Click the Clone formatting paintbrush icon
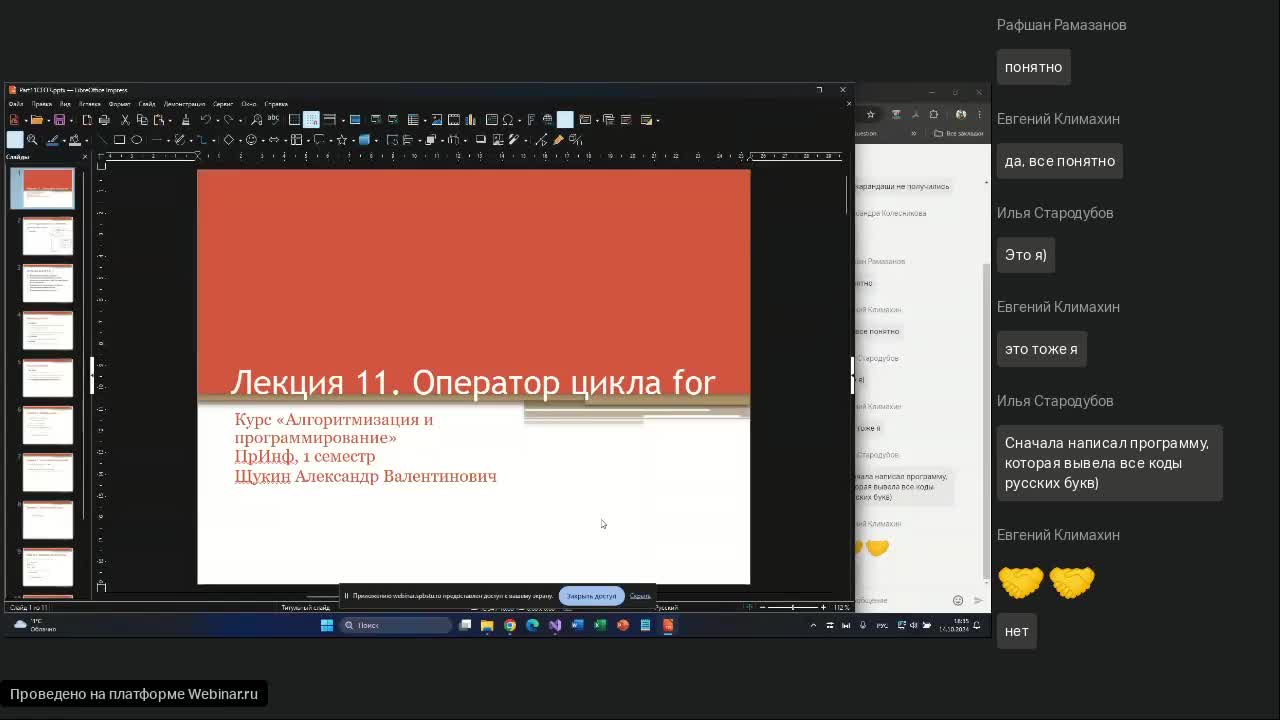Image resolution: width=1280 pixels, height=720 pixels. click(x=185, y=120)
